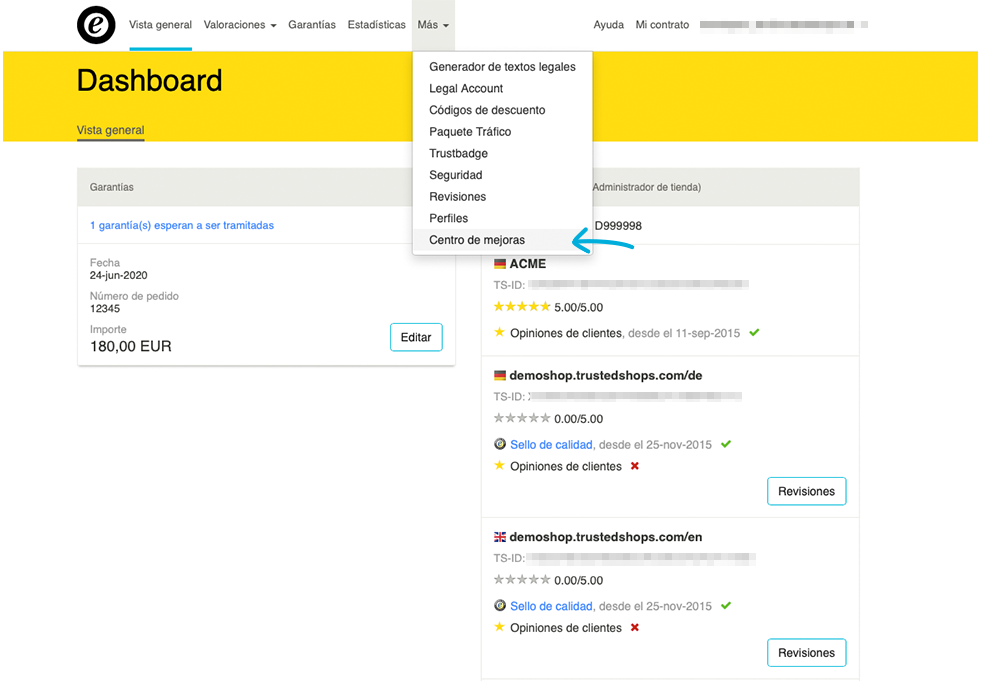The width and height of the screenshot is (981, 681).
Task: Click ACME's gold star rating 5.00/5.00
Action: point(522,307)
